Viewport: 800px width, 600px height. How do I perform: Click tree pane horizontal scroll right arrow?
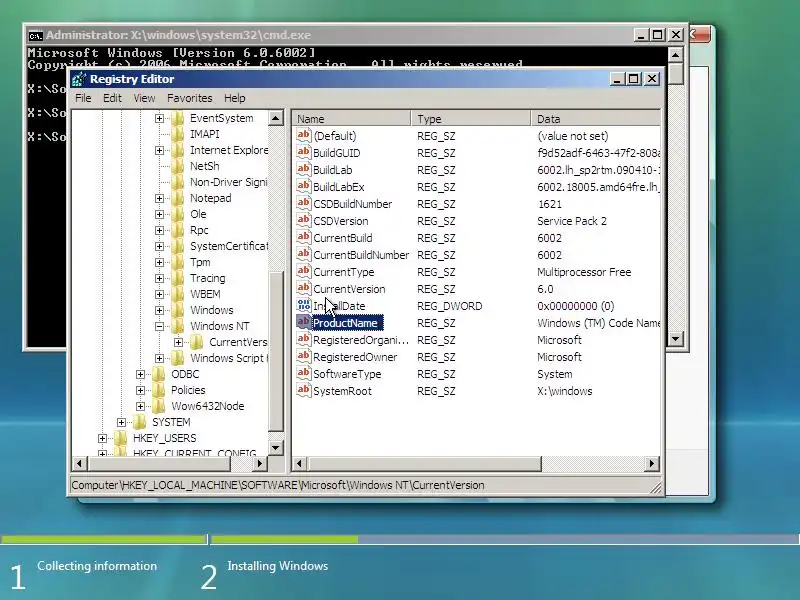point(260,463)
